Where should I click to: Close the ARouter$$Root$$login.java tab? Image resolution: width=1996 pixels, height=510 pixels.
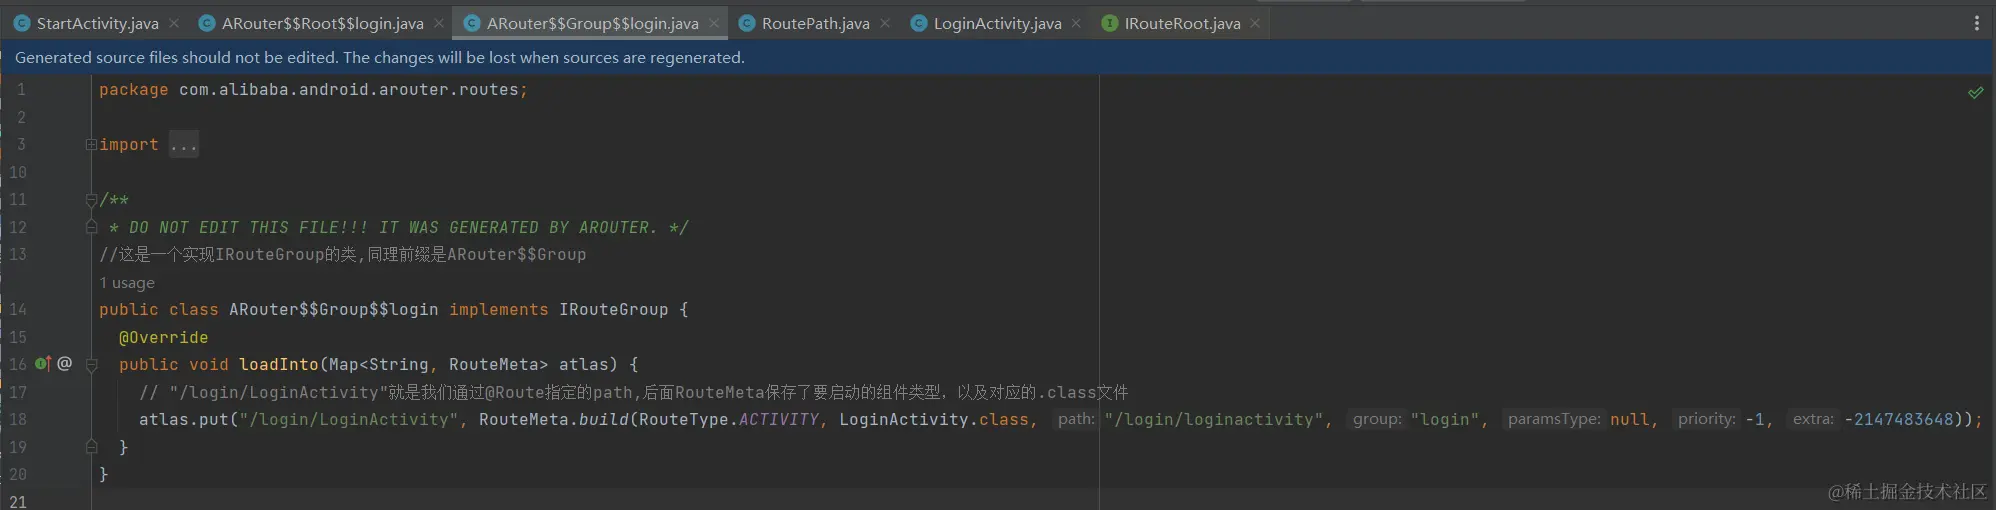pos(438,23)
